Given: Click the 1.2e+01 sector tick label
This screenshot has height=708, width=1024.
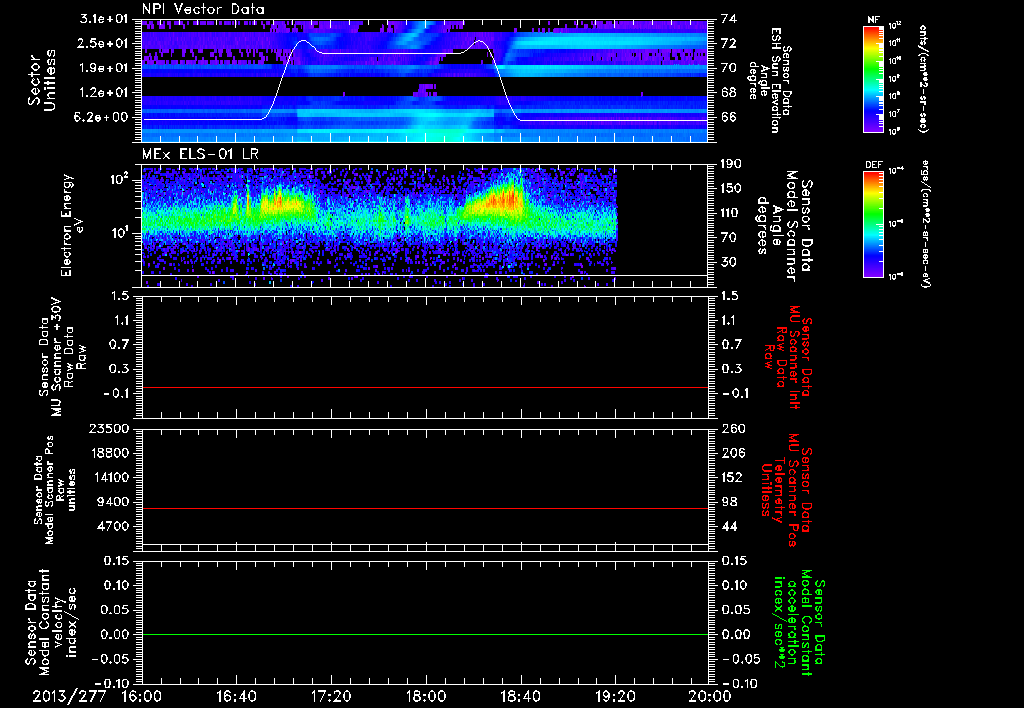Looking at the screenshot, I should click(x=103, y=92).
